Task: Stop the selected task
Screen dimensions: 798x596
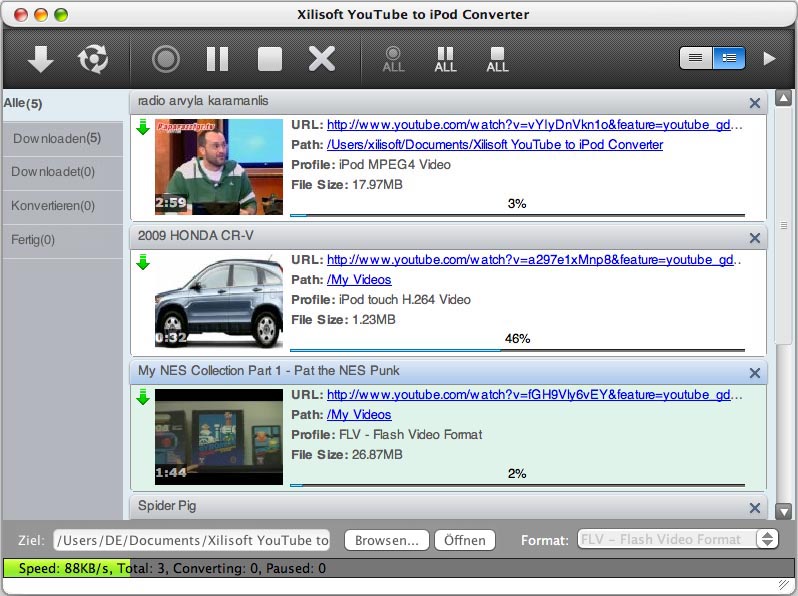Action: (270, 59)
